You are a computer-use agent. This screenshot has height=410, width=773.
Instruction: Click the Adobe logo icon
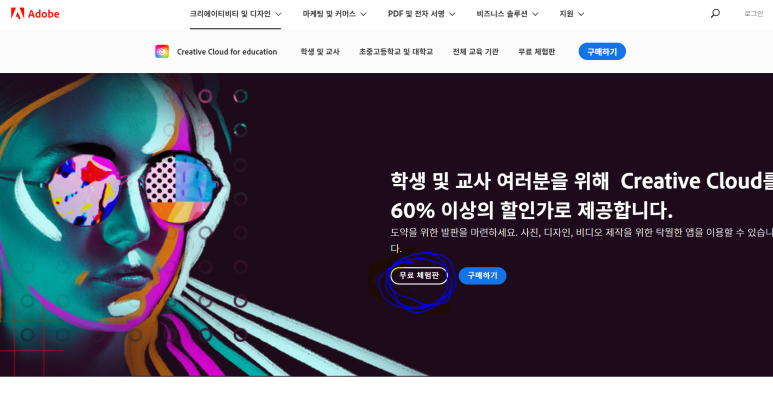click(x=17, y=13)
